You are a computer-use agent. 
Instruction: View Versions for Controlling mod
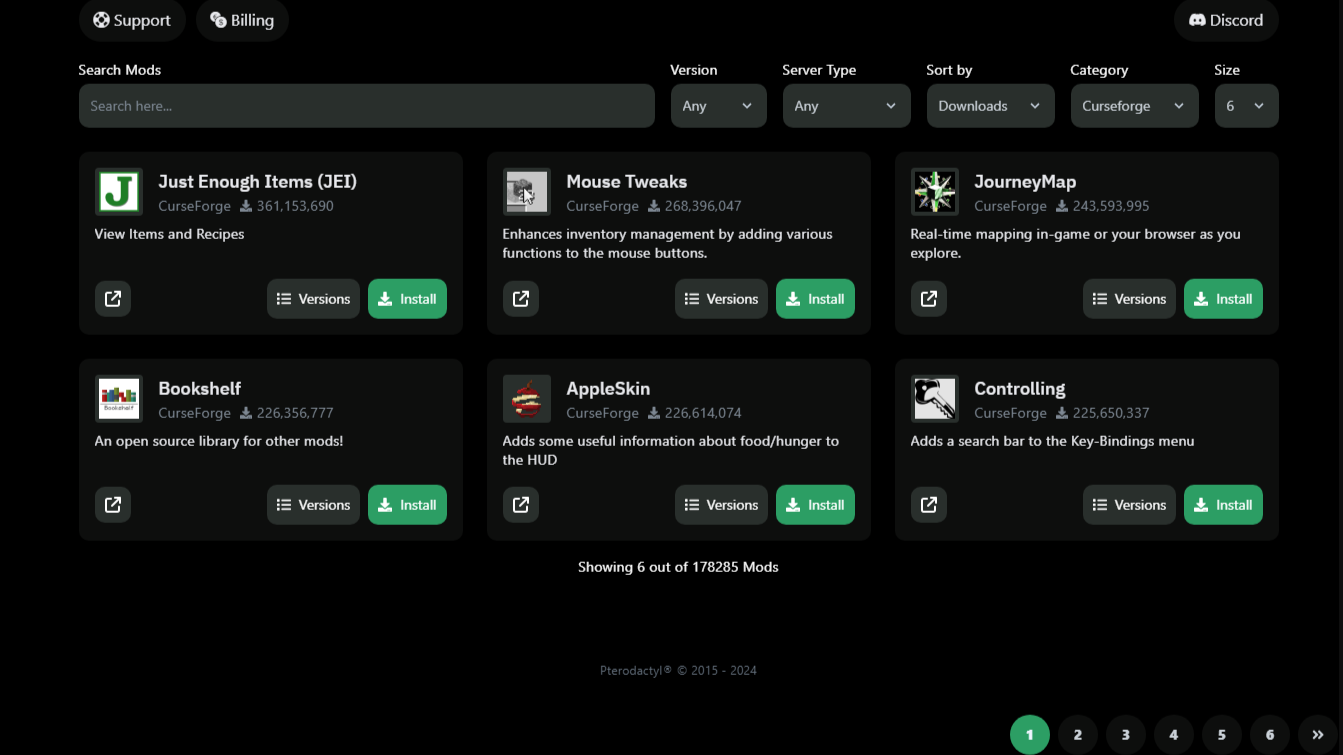tap(1129, 505)
